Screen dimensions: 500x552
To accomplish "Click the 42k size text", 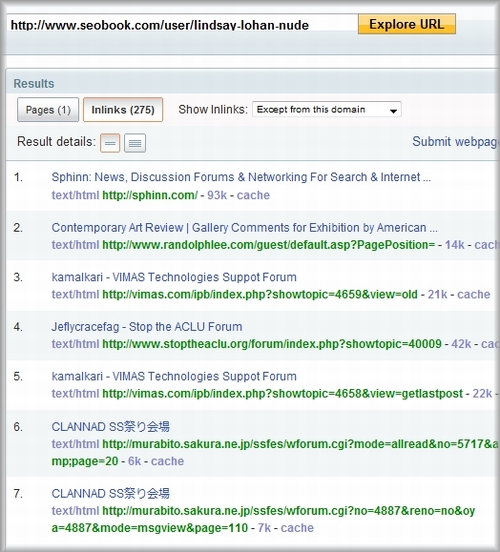I will 461,344.
